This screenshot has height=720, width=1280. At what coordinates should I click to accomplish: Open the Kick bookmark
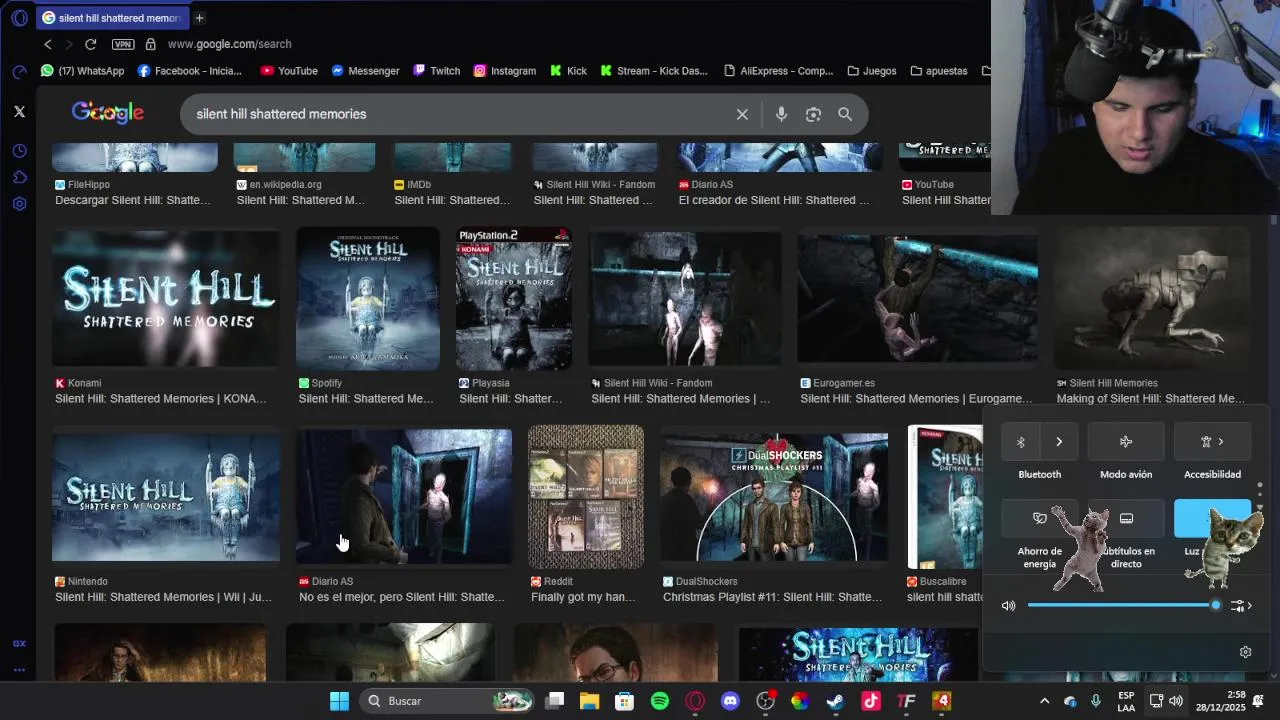click(x=568, y=71)
